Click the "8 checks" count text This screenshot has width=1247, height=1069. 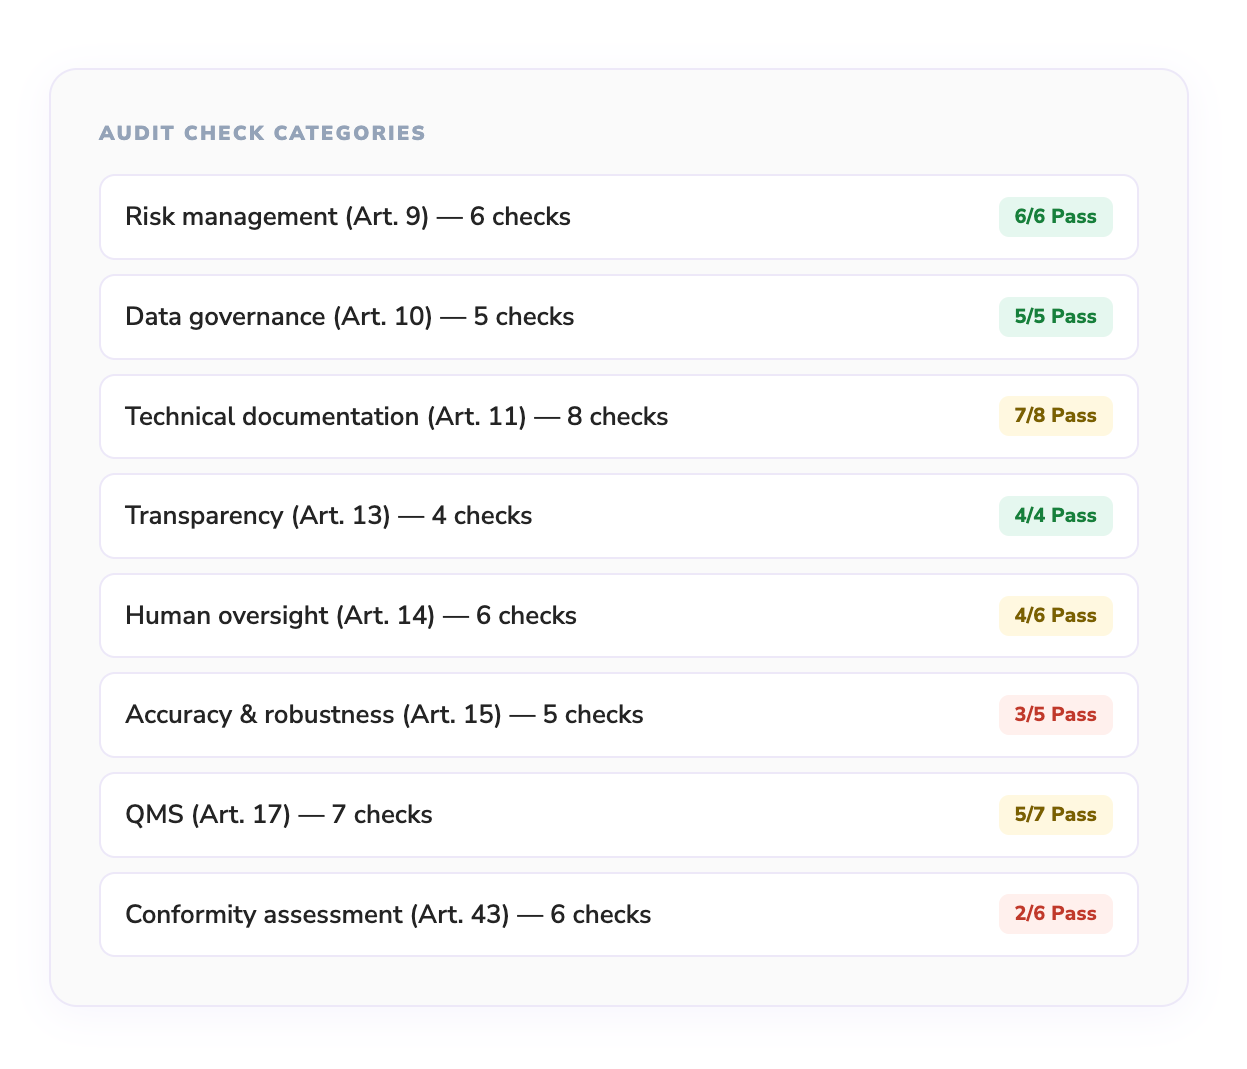coord(617,416)
